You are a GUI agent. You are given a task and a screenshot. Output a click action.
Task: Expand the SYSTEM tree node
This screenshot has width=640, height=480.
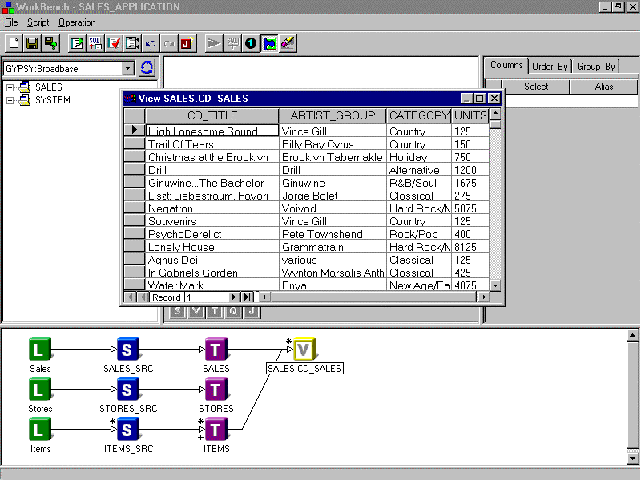[10, 100]
